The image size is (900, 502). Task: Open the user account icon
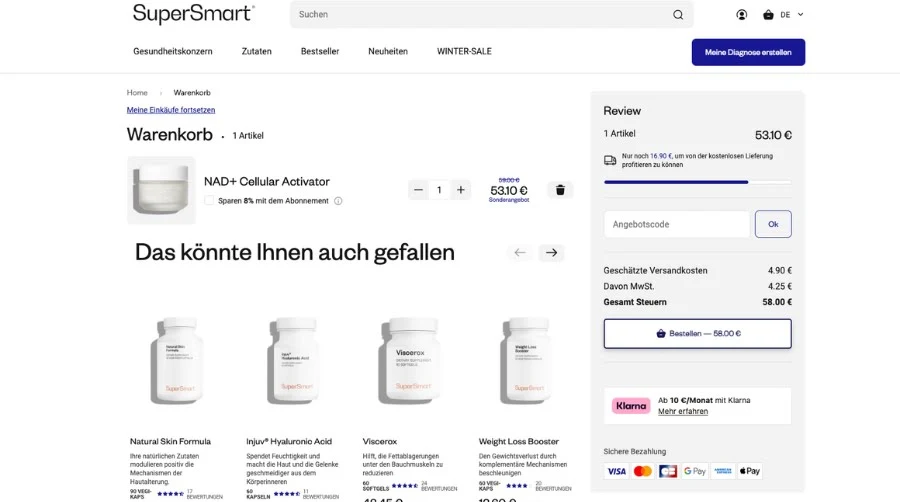[x=742, y=15]
